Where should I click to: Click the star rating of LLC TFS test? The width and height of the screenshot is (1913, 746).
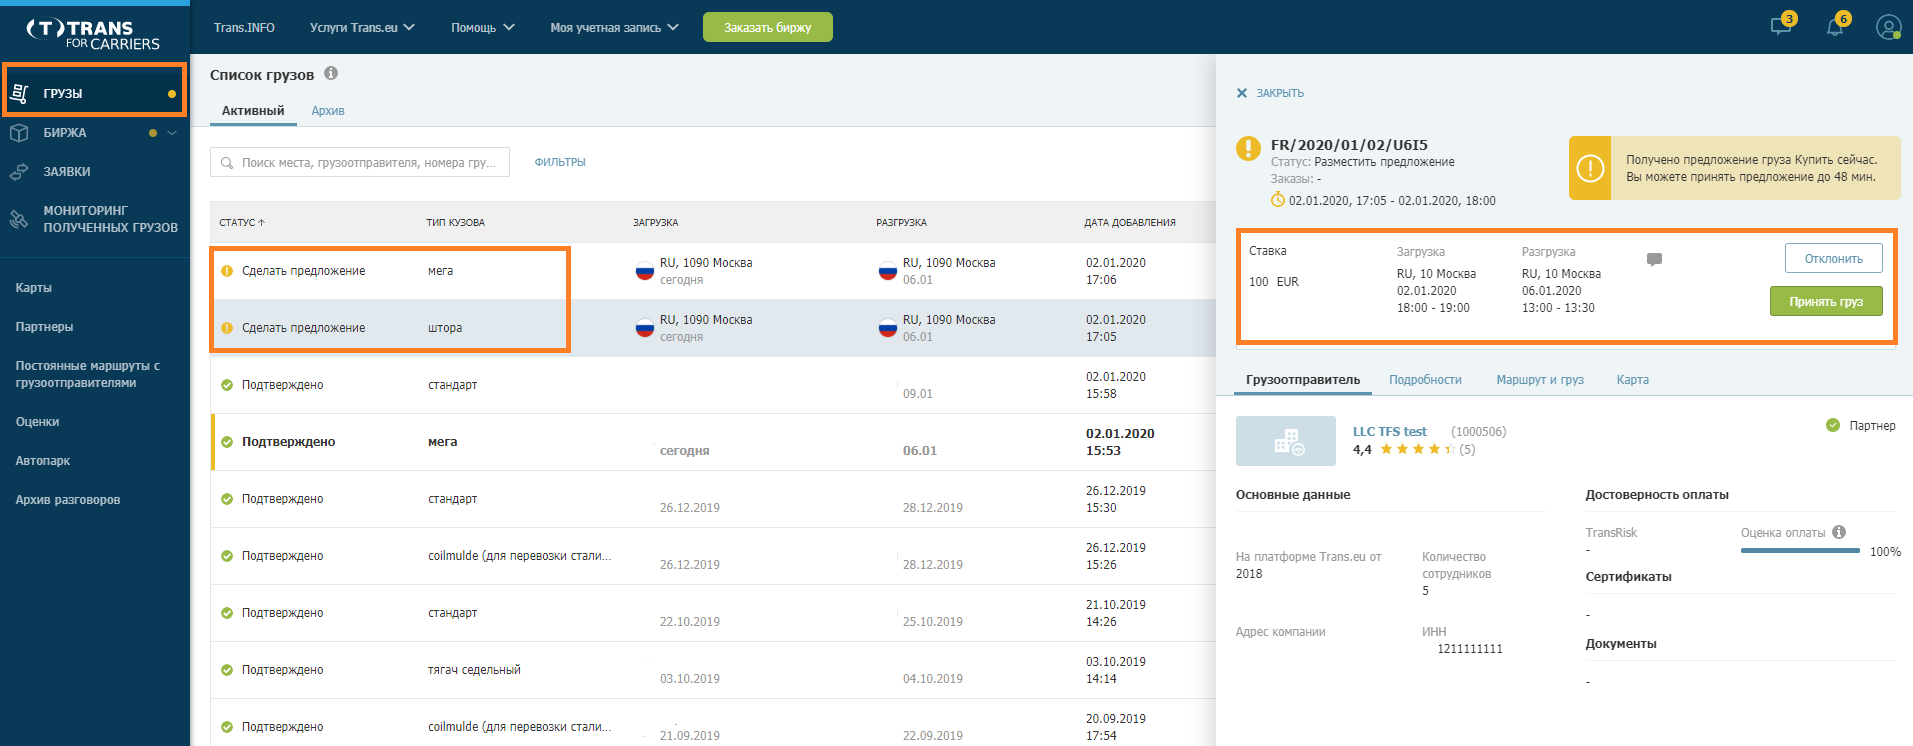(1418, 449)
